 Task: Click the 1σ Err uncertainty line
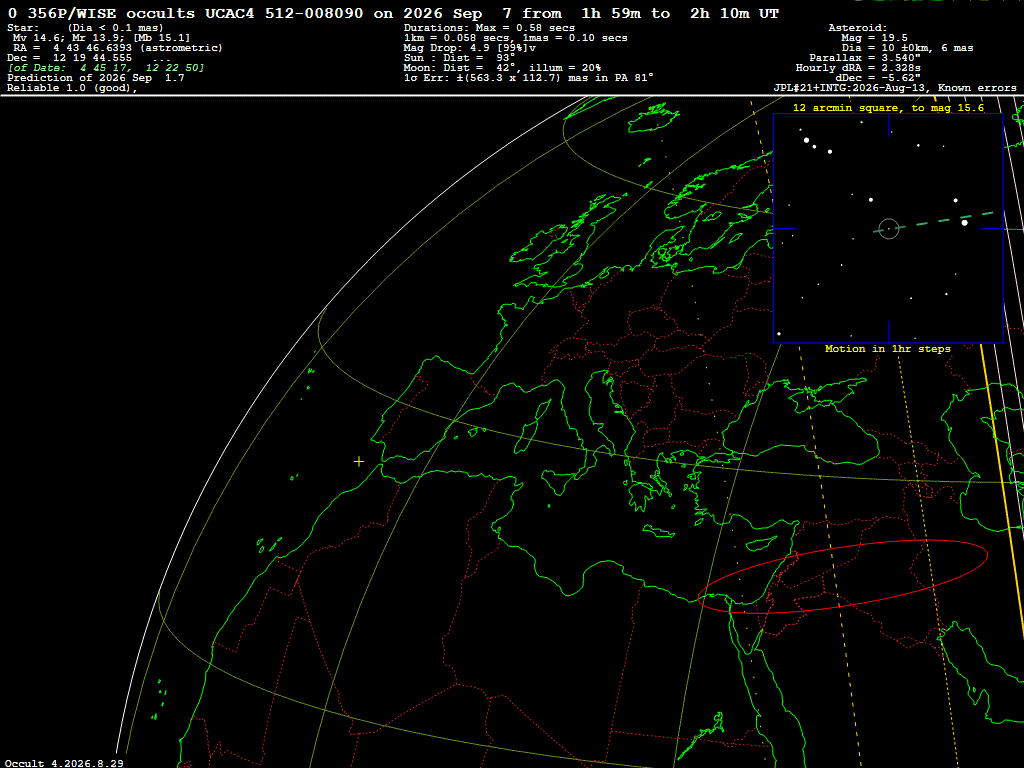tap(528, 78)
